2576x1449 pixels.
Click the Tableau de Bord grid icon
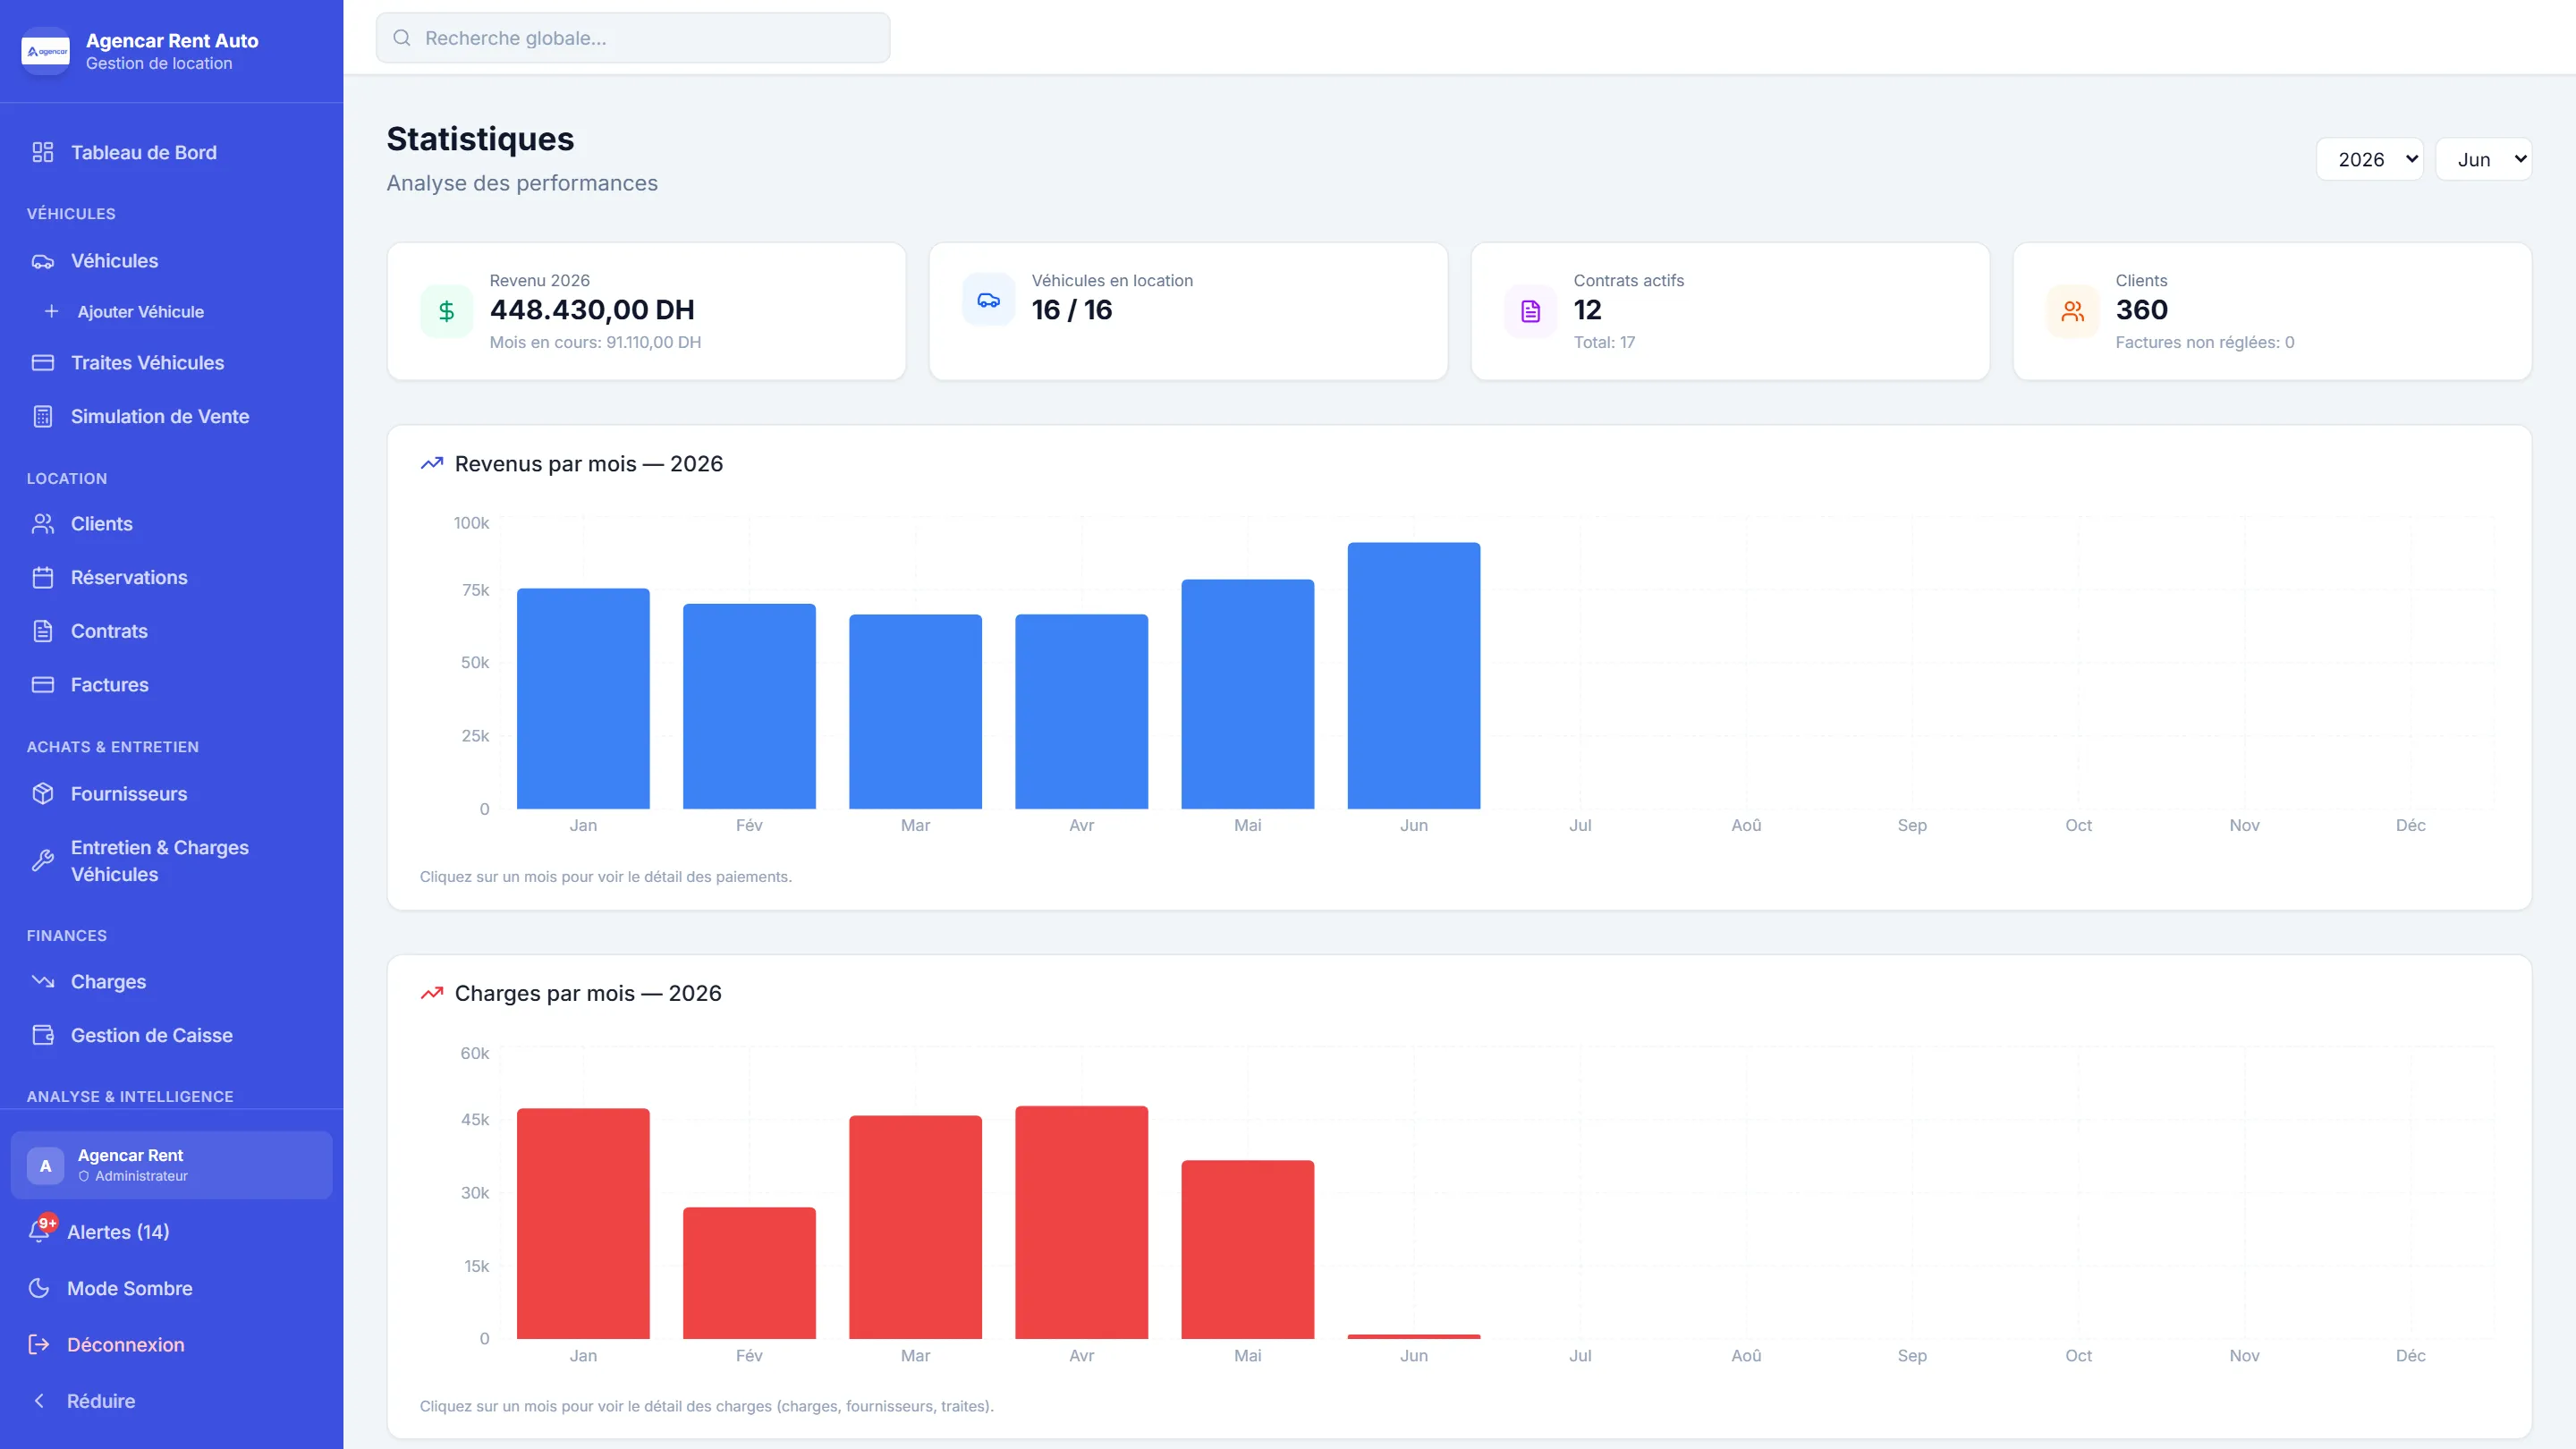[x=42, y=152]
